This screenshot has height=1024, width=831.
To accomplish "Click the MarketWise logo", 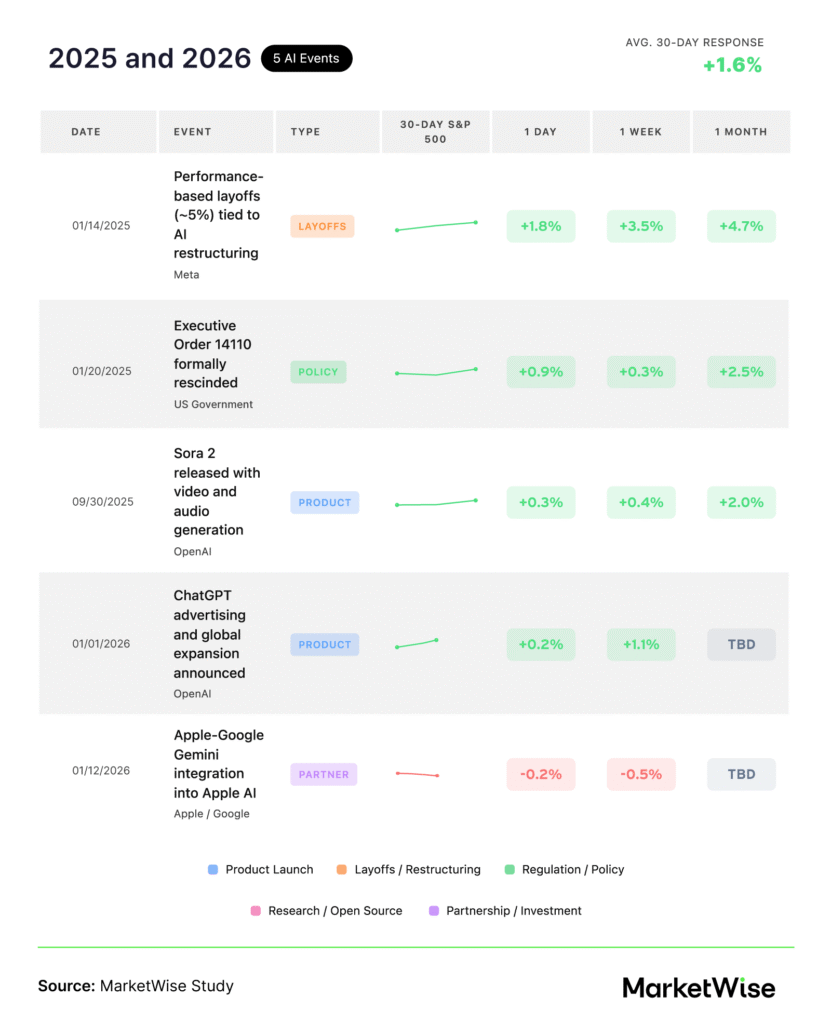I will 698,988.
